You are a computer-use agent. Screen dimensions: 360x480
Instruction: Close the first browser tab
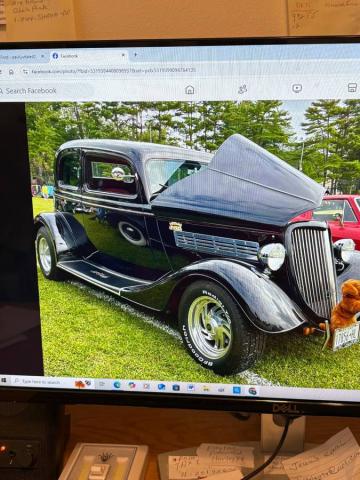click(x=43, y=56)
